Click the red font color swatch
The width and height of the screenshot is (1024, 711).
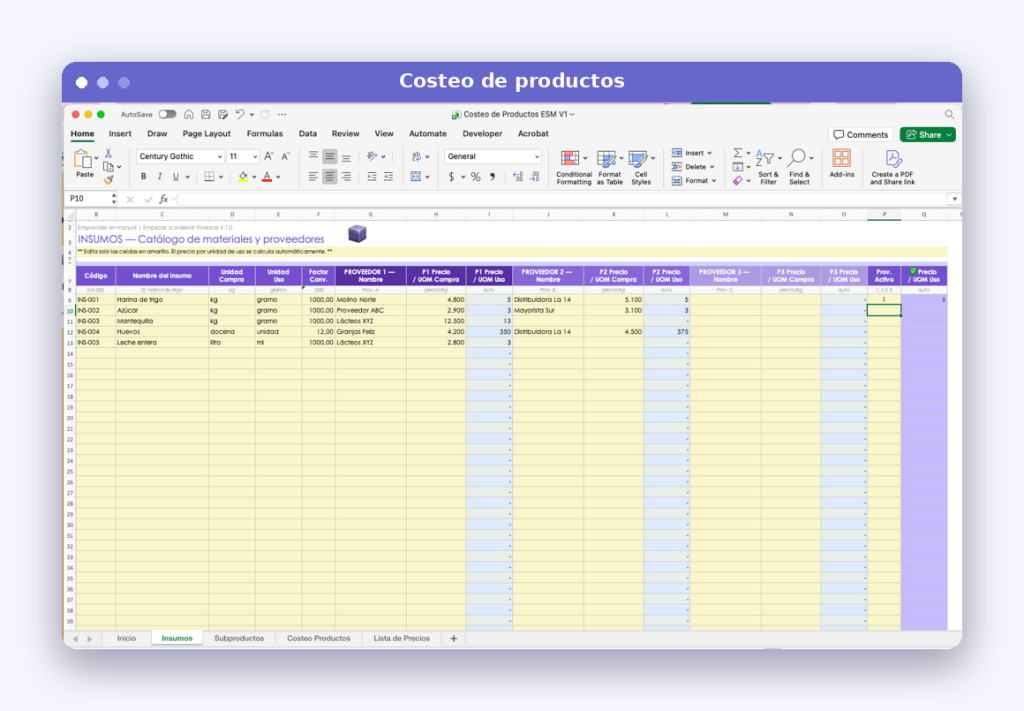pyautogui.click(x=266, y=177)
